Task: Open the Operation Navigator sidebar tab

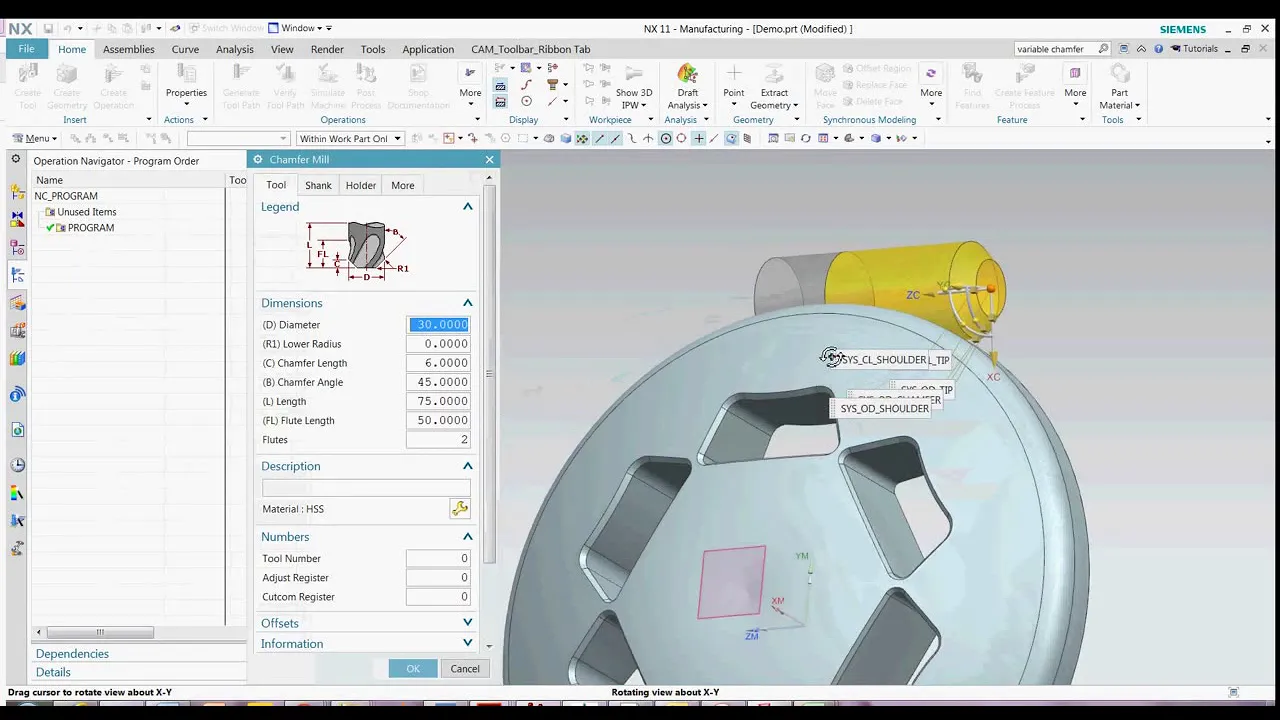Action: tap(17, 276)
